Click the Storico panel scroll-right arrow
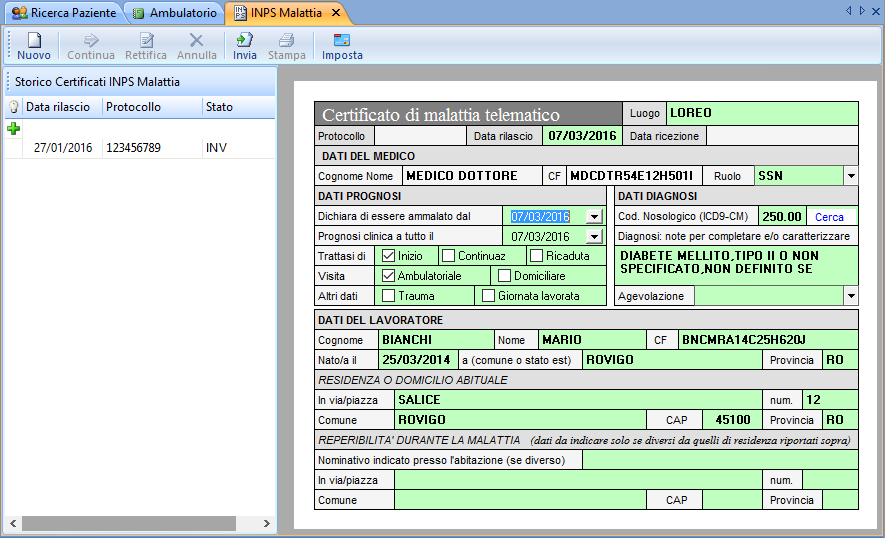885x538 pixels. (x=266, y=523)
